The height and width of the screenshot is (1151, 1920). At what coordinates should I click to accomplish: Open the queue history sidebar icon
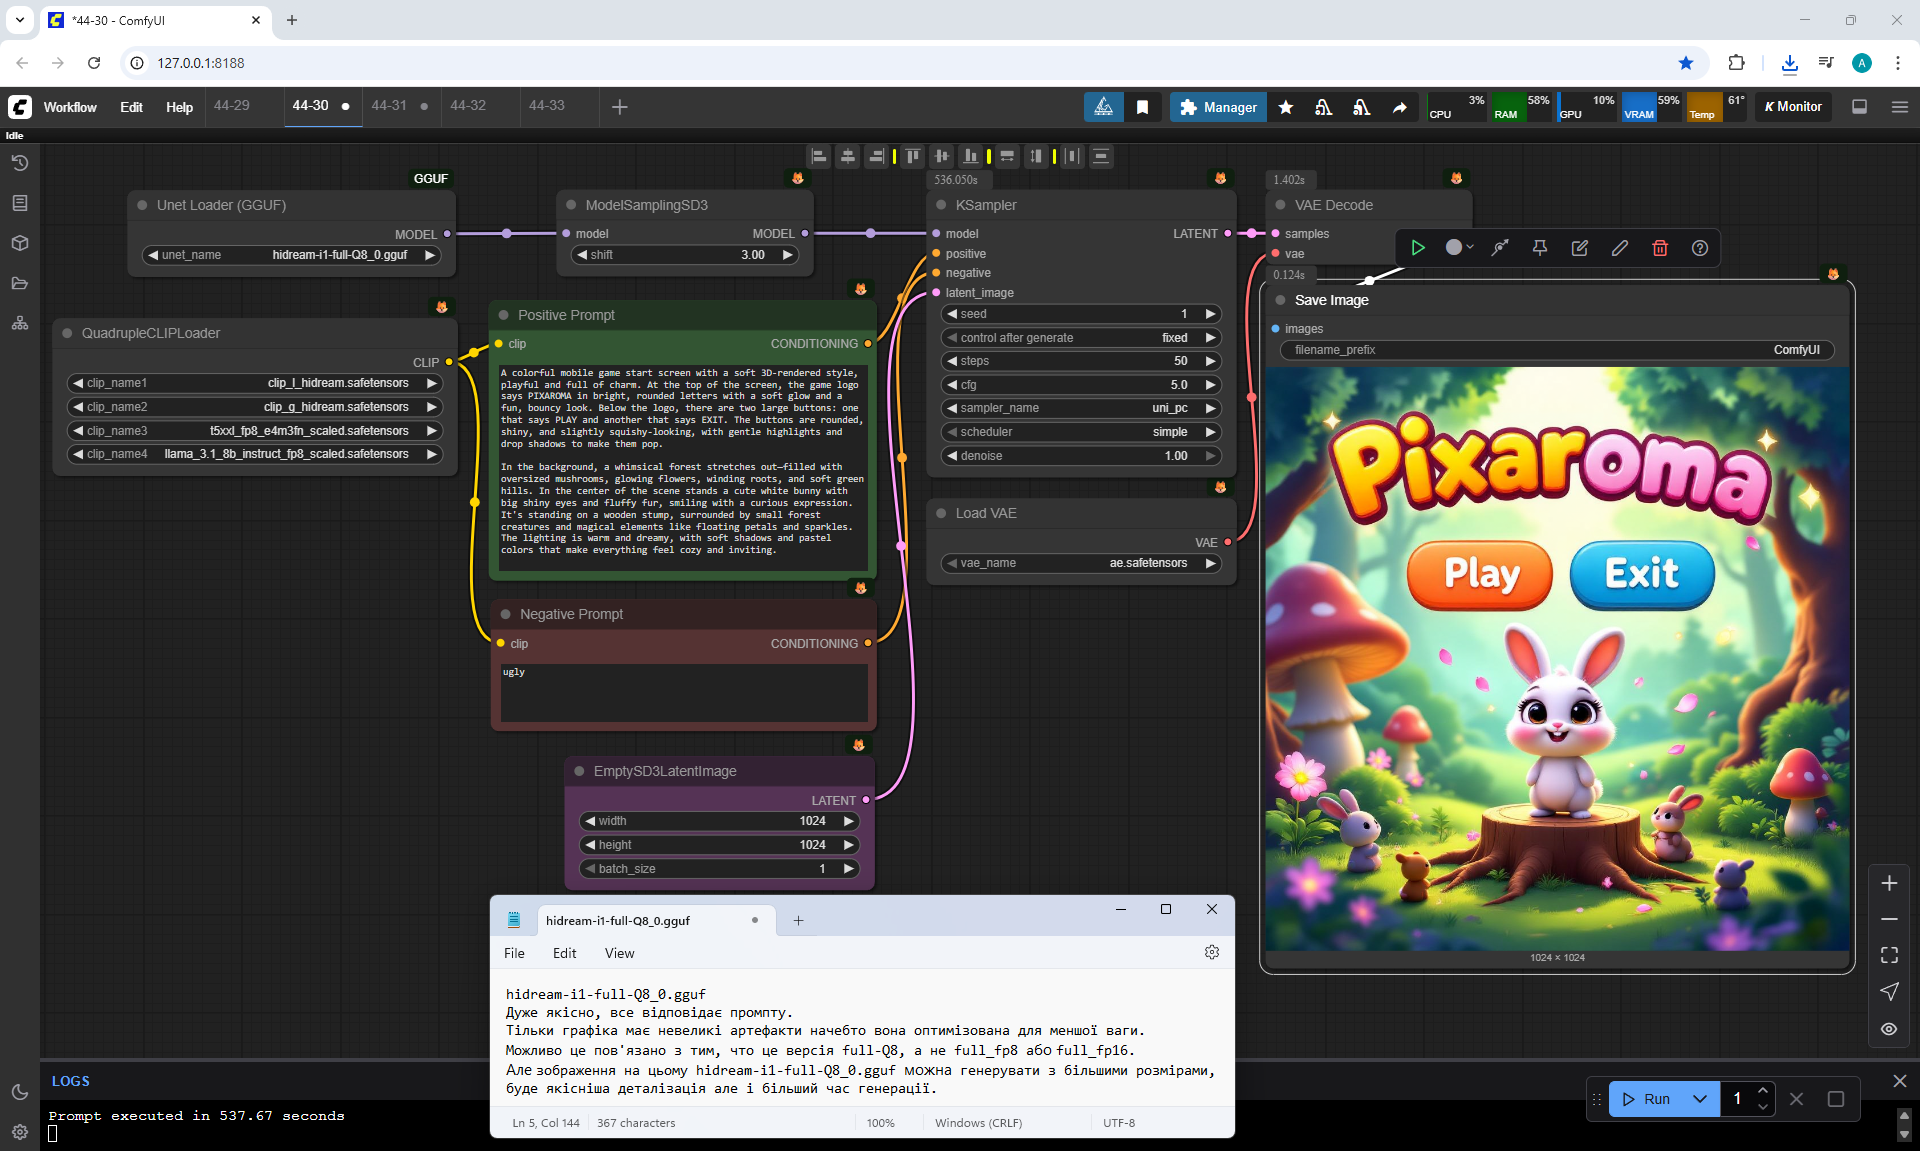(19, 163)
